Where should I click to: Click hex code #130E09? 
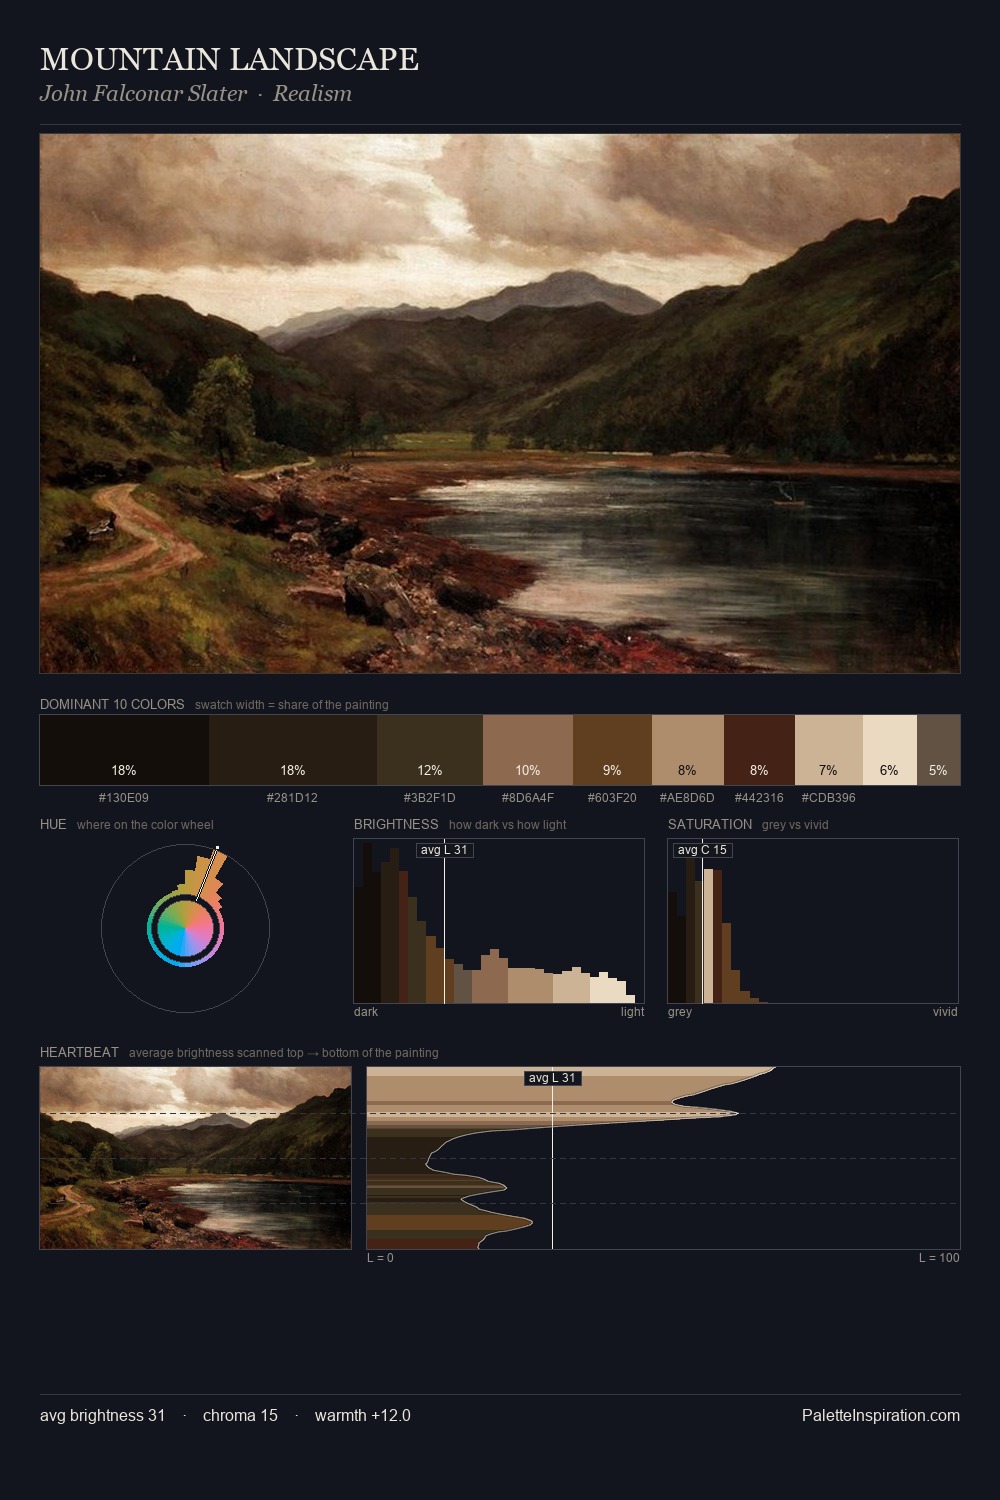tap(124, 798)
